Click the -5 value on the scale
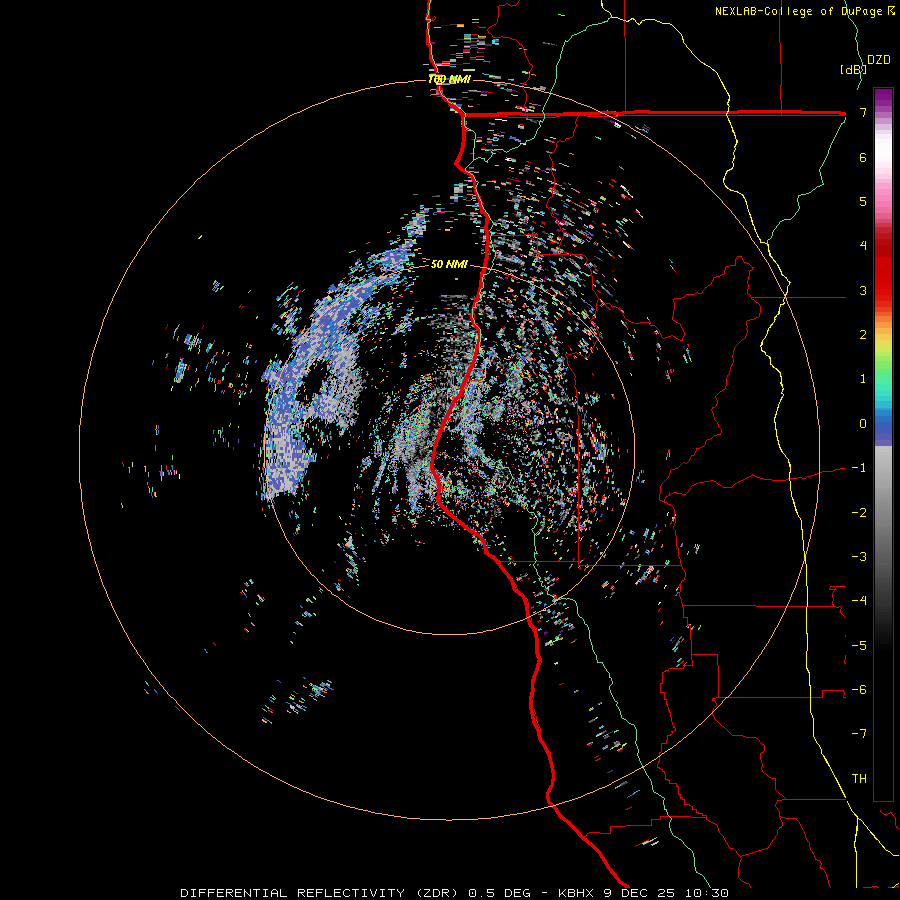The height and width of the screenshot is (900, 900). click(x=859, y=645)
